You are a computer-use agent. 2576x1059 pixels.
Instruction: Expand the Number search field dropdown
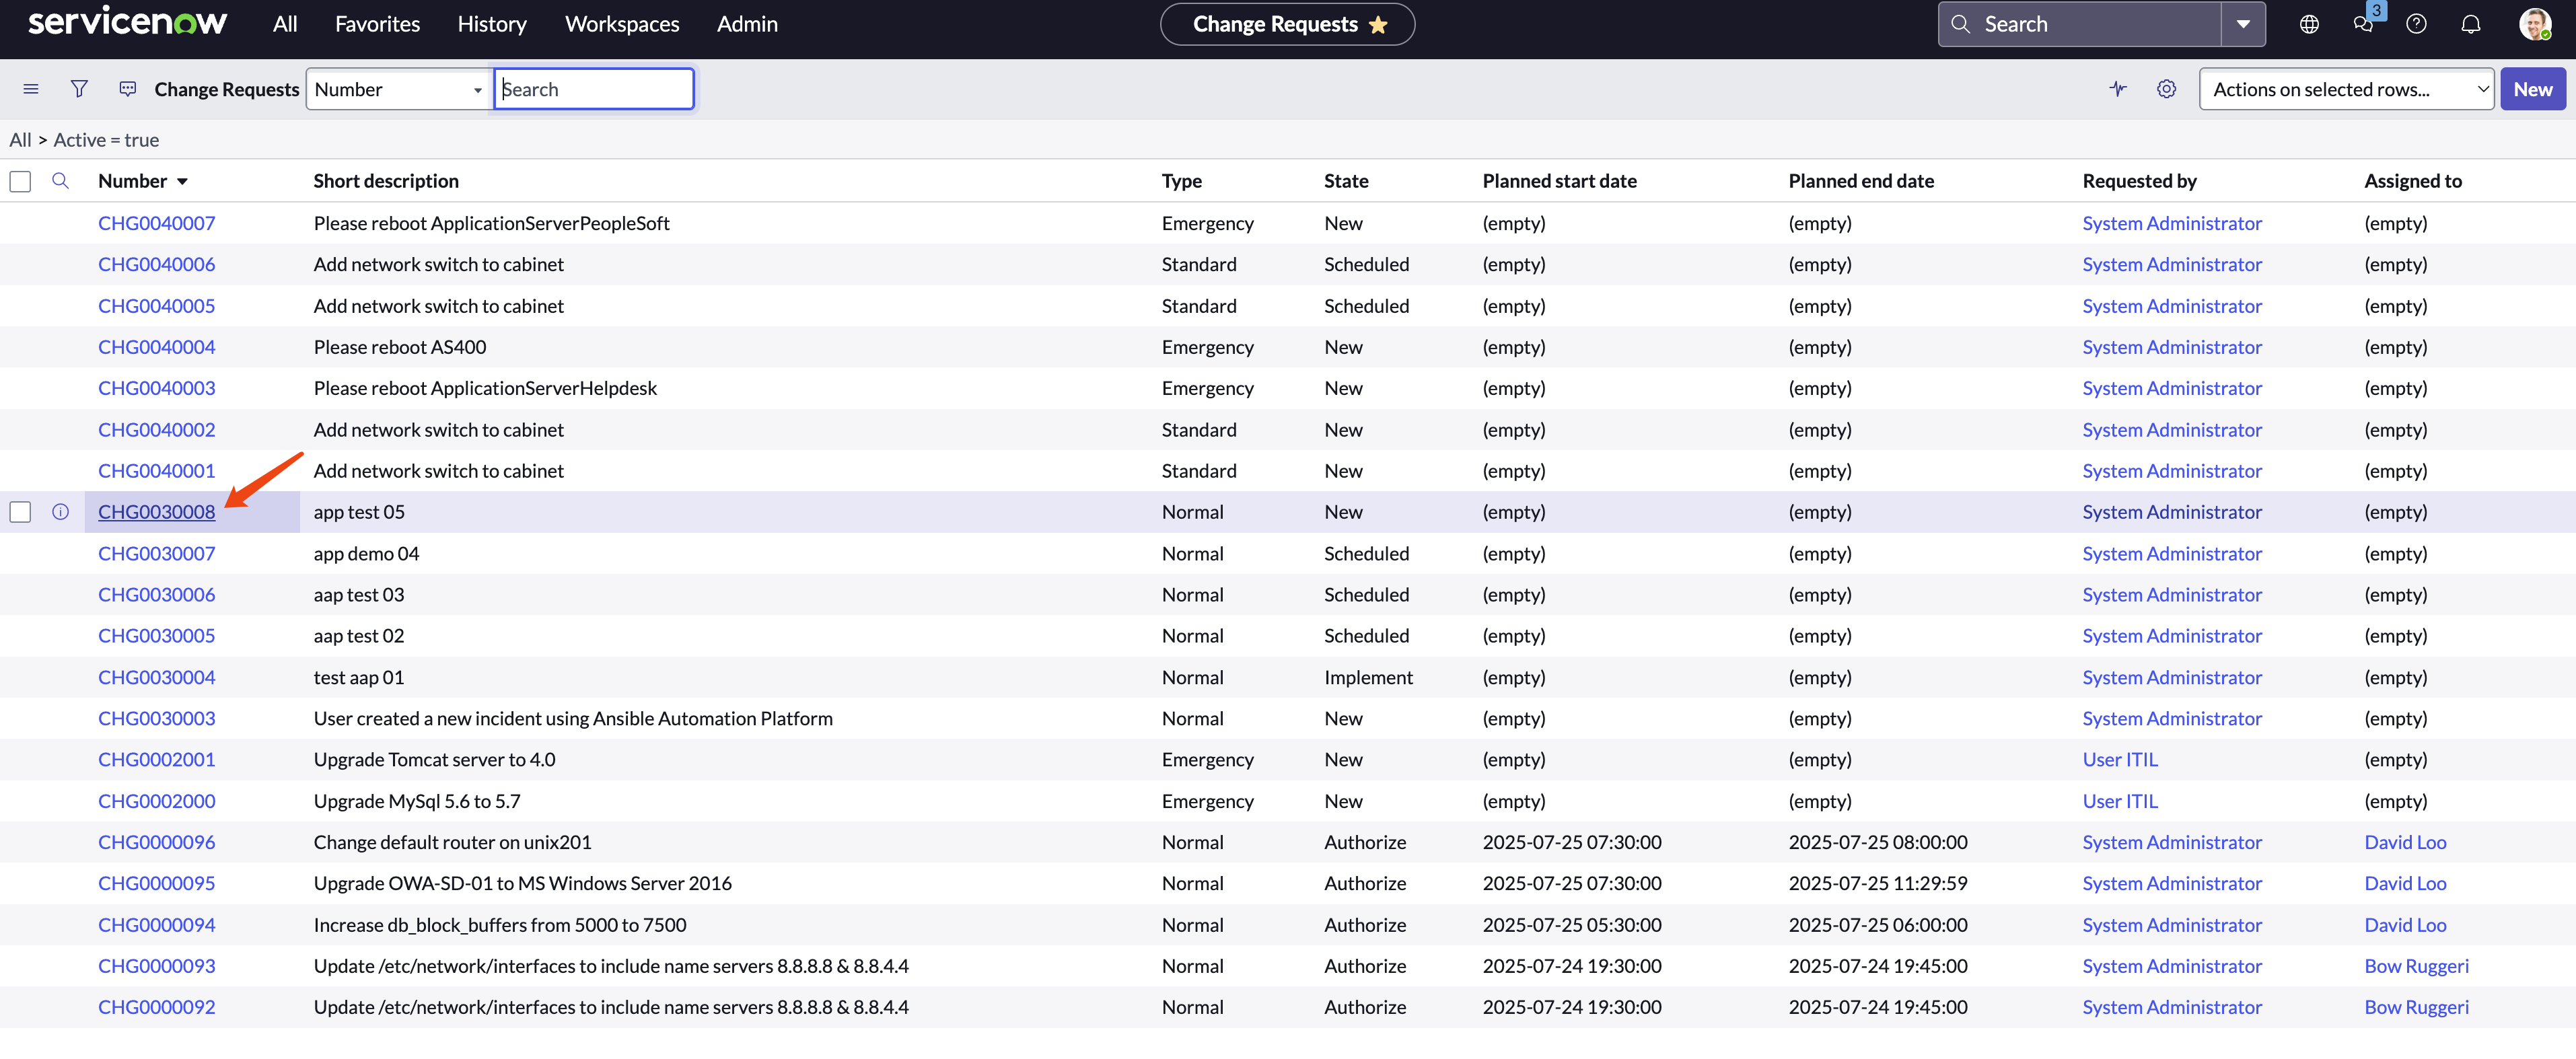point(398,89)
